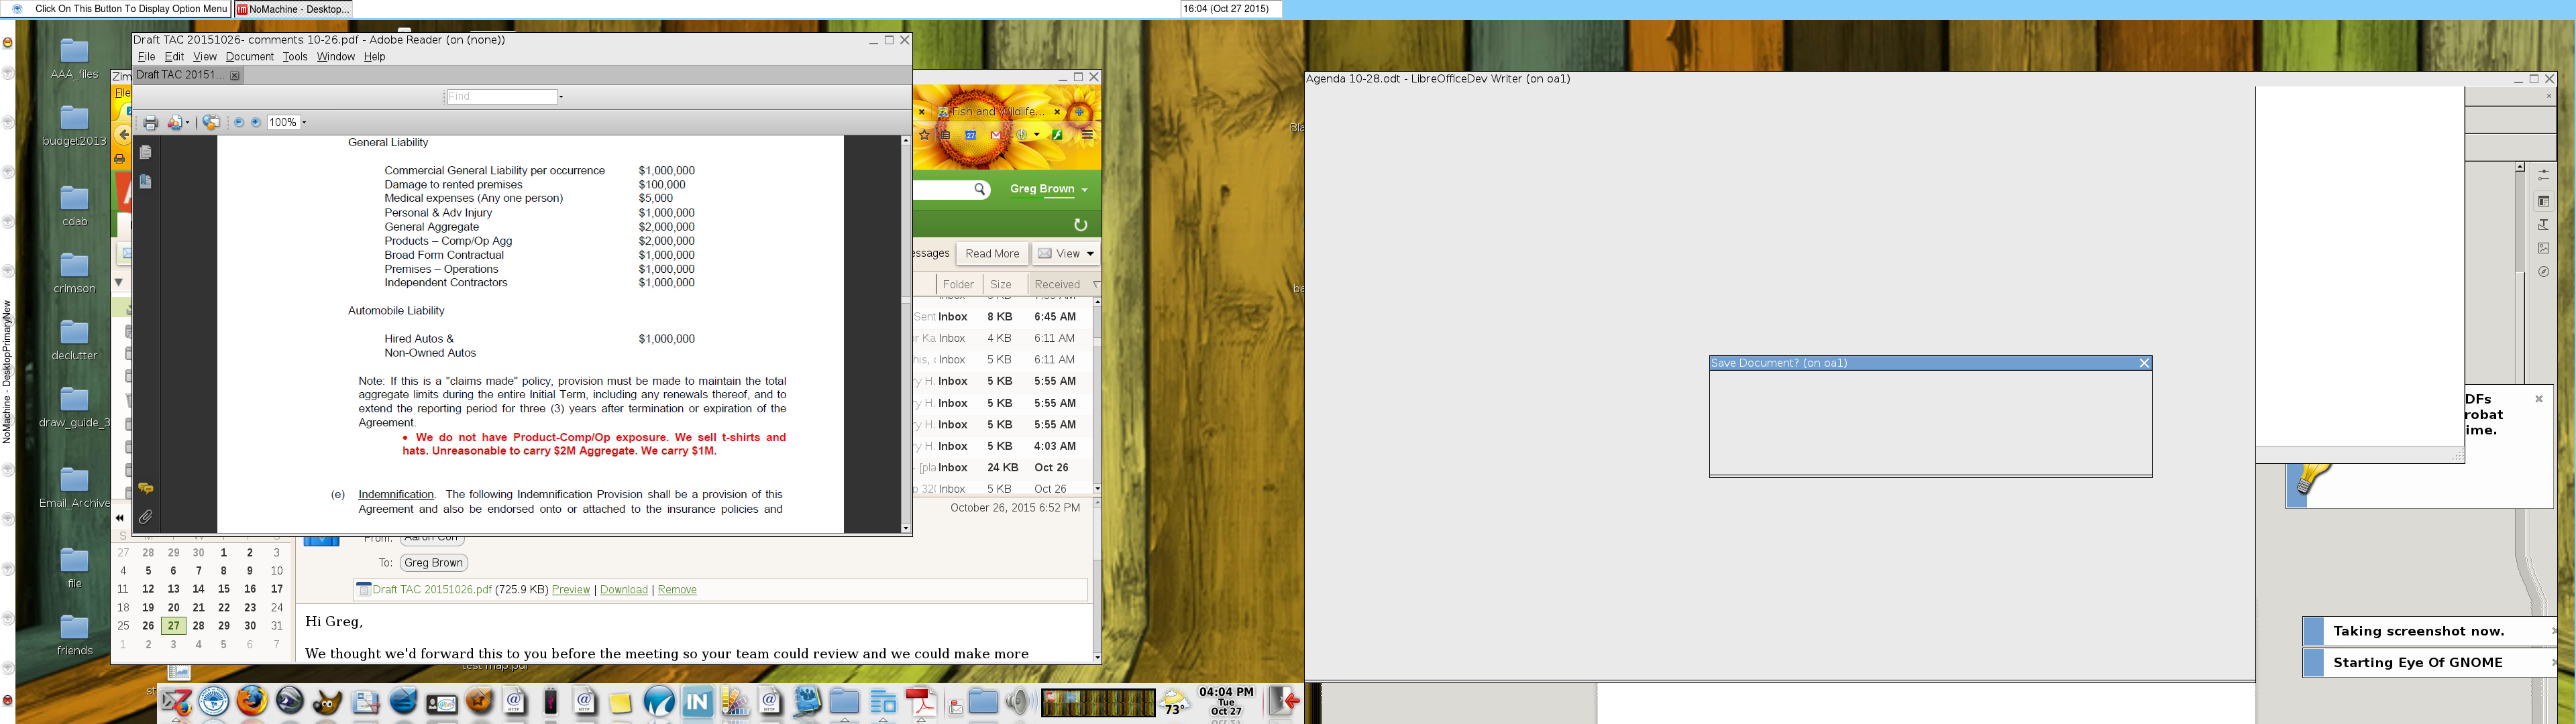Click inside the Adobe Reader Find field
The height and width of the screenshot is (724, 2576).
tap(501, 97)
